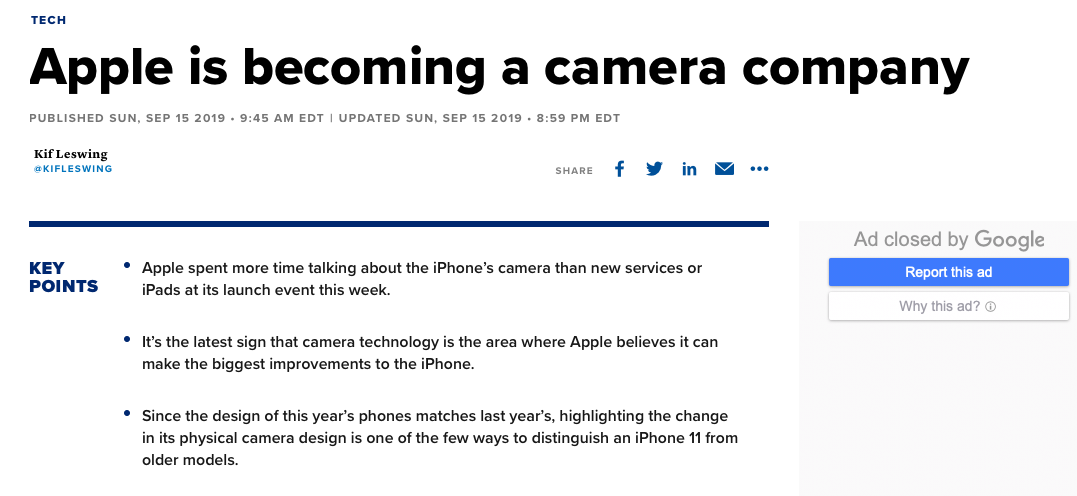Share the article on LinkedIn
Image resolution: width=1077 pixels, height=496 pixels.
pyautogui.click(x=689, y=169)
